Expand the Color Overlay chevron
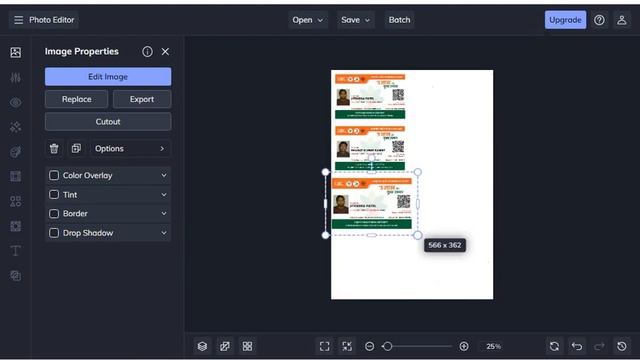 pos(164,176)
